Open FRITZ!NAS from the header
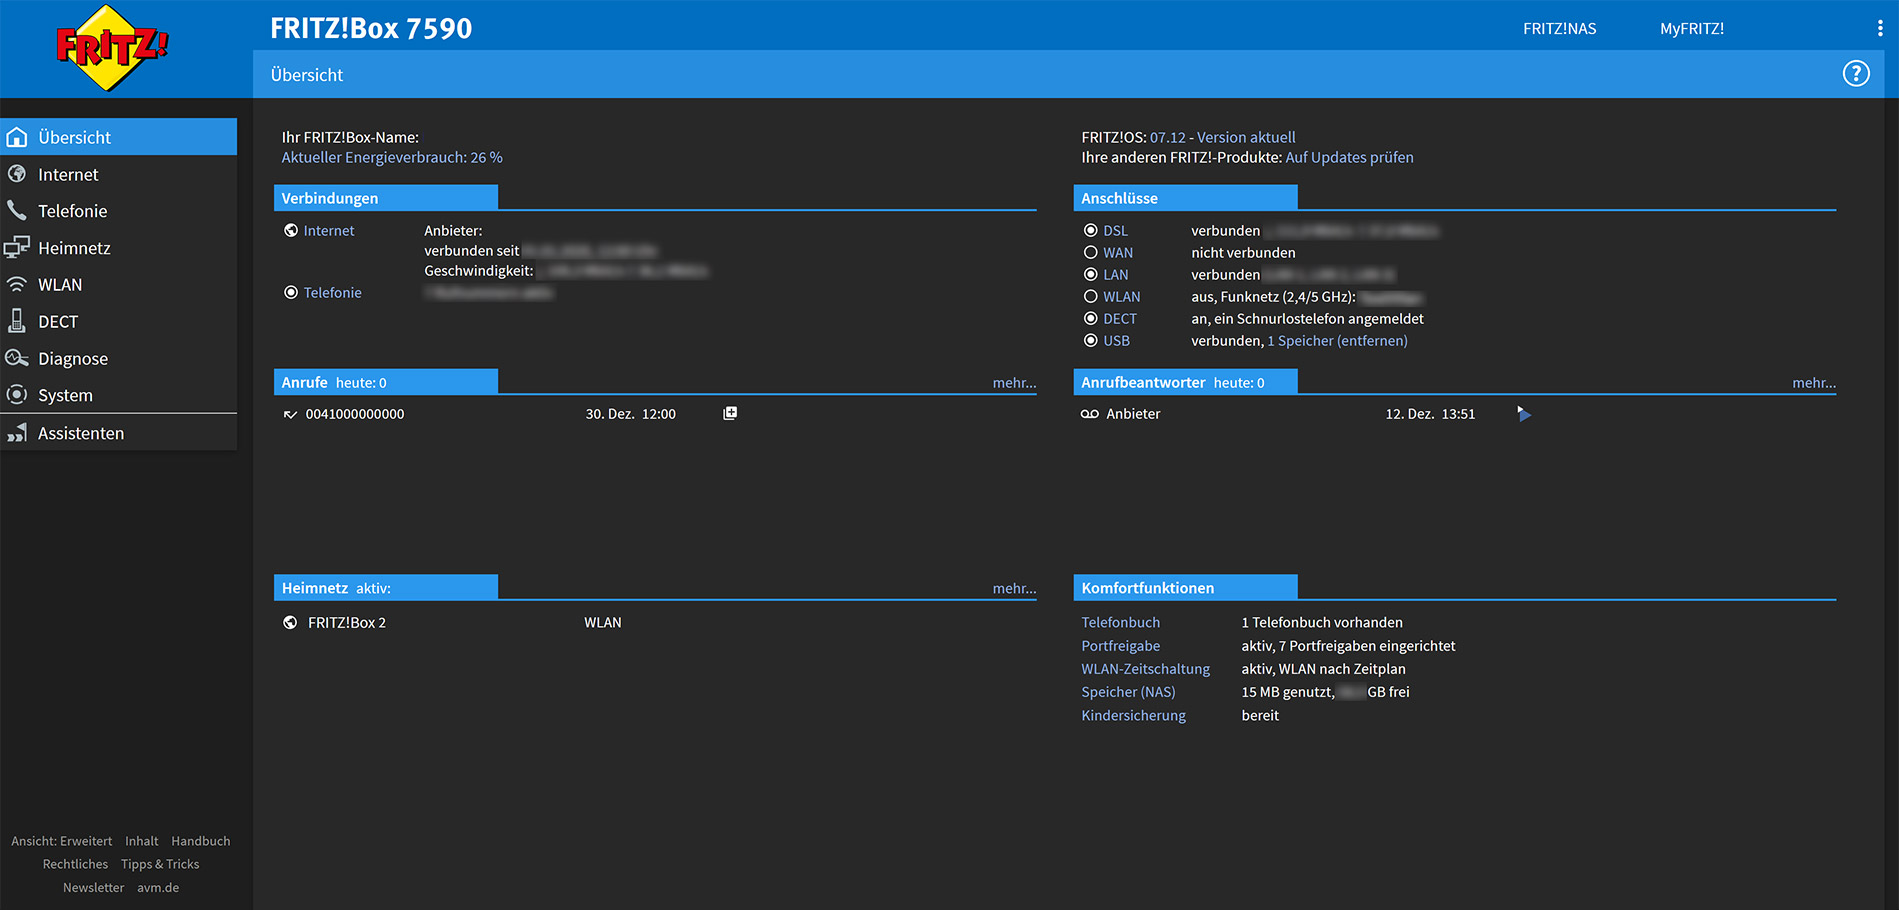Viewport: 1899px width, 910px height. click(x=1560, y=29)
